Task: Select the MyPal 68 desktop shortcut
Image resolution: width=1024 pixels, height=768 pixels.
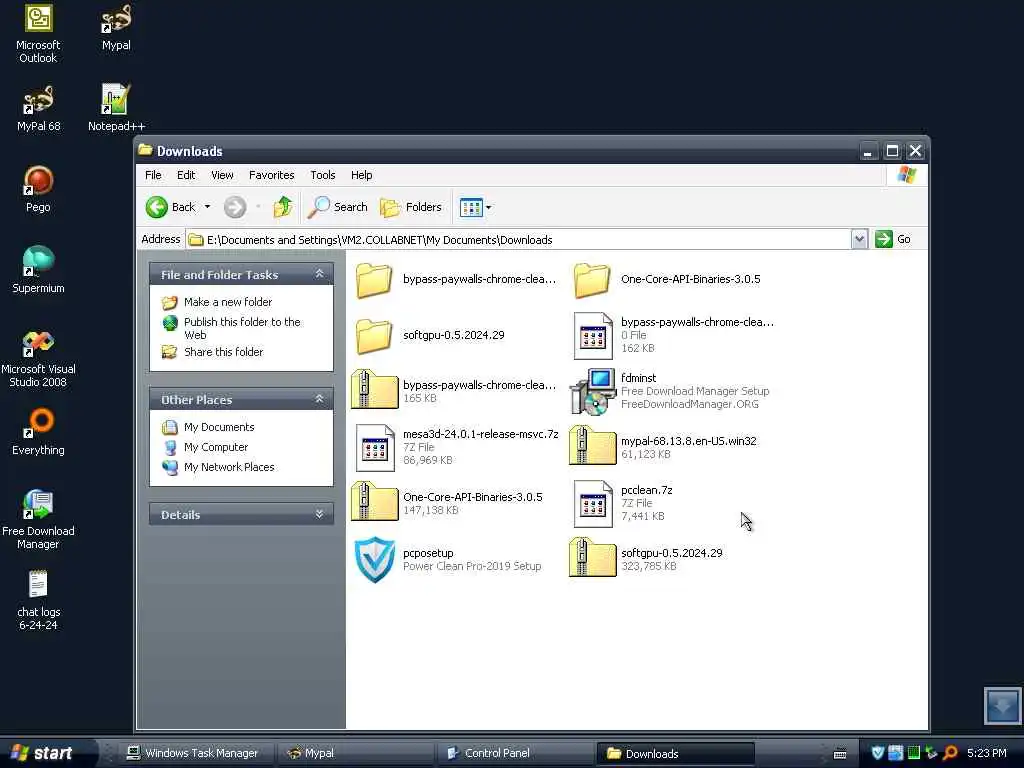Action: click(x=38, y=108)
